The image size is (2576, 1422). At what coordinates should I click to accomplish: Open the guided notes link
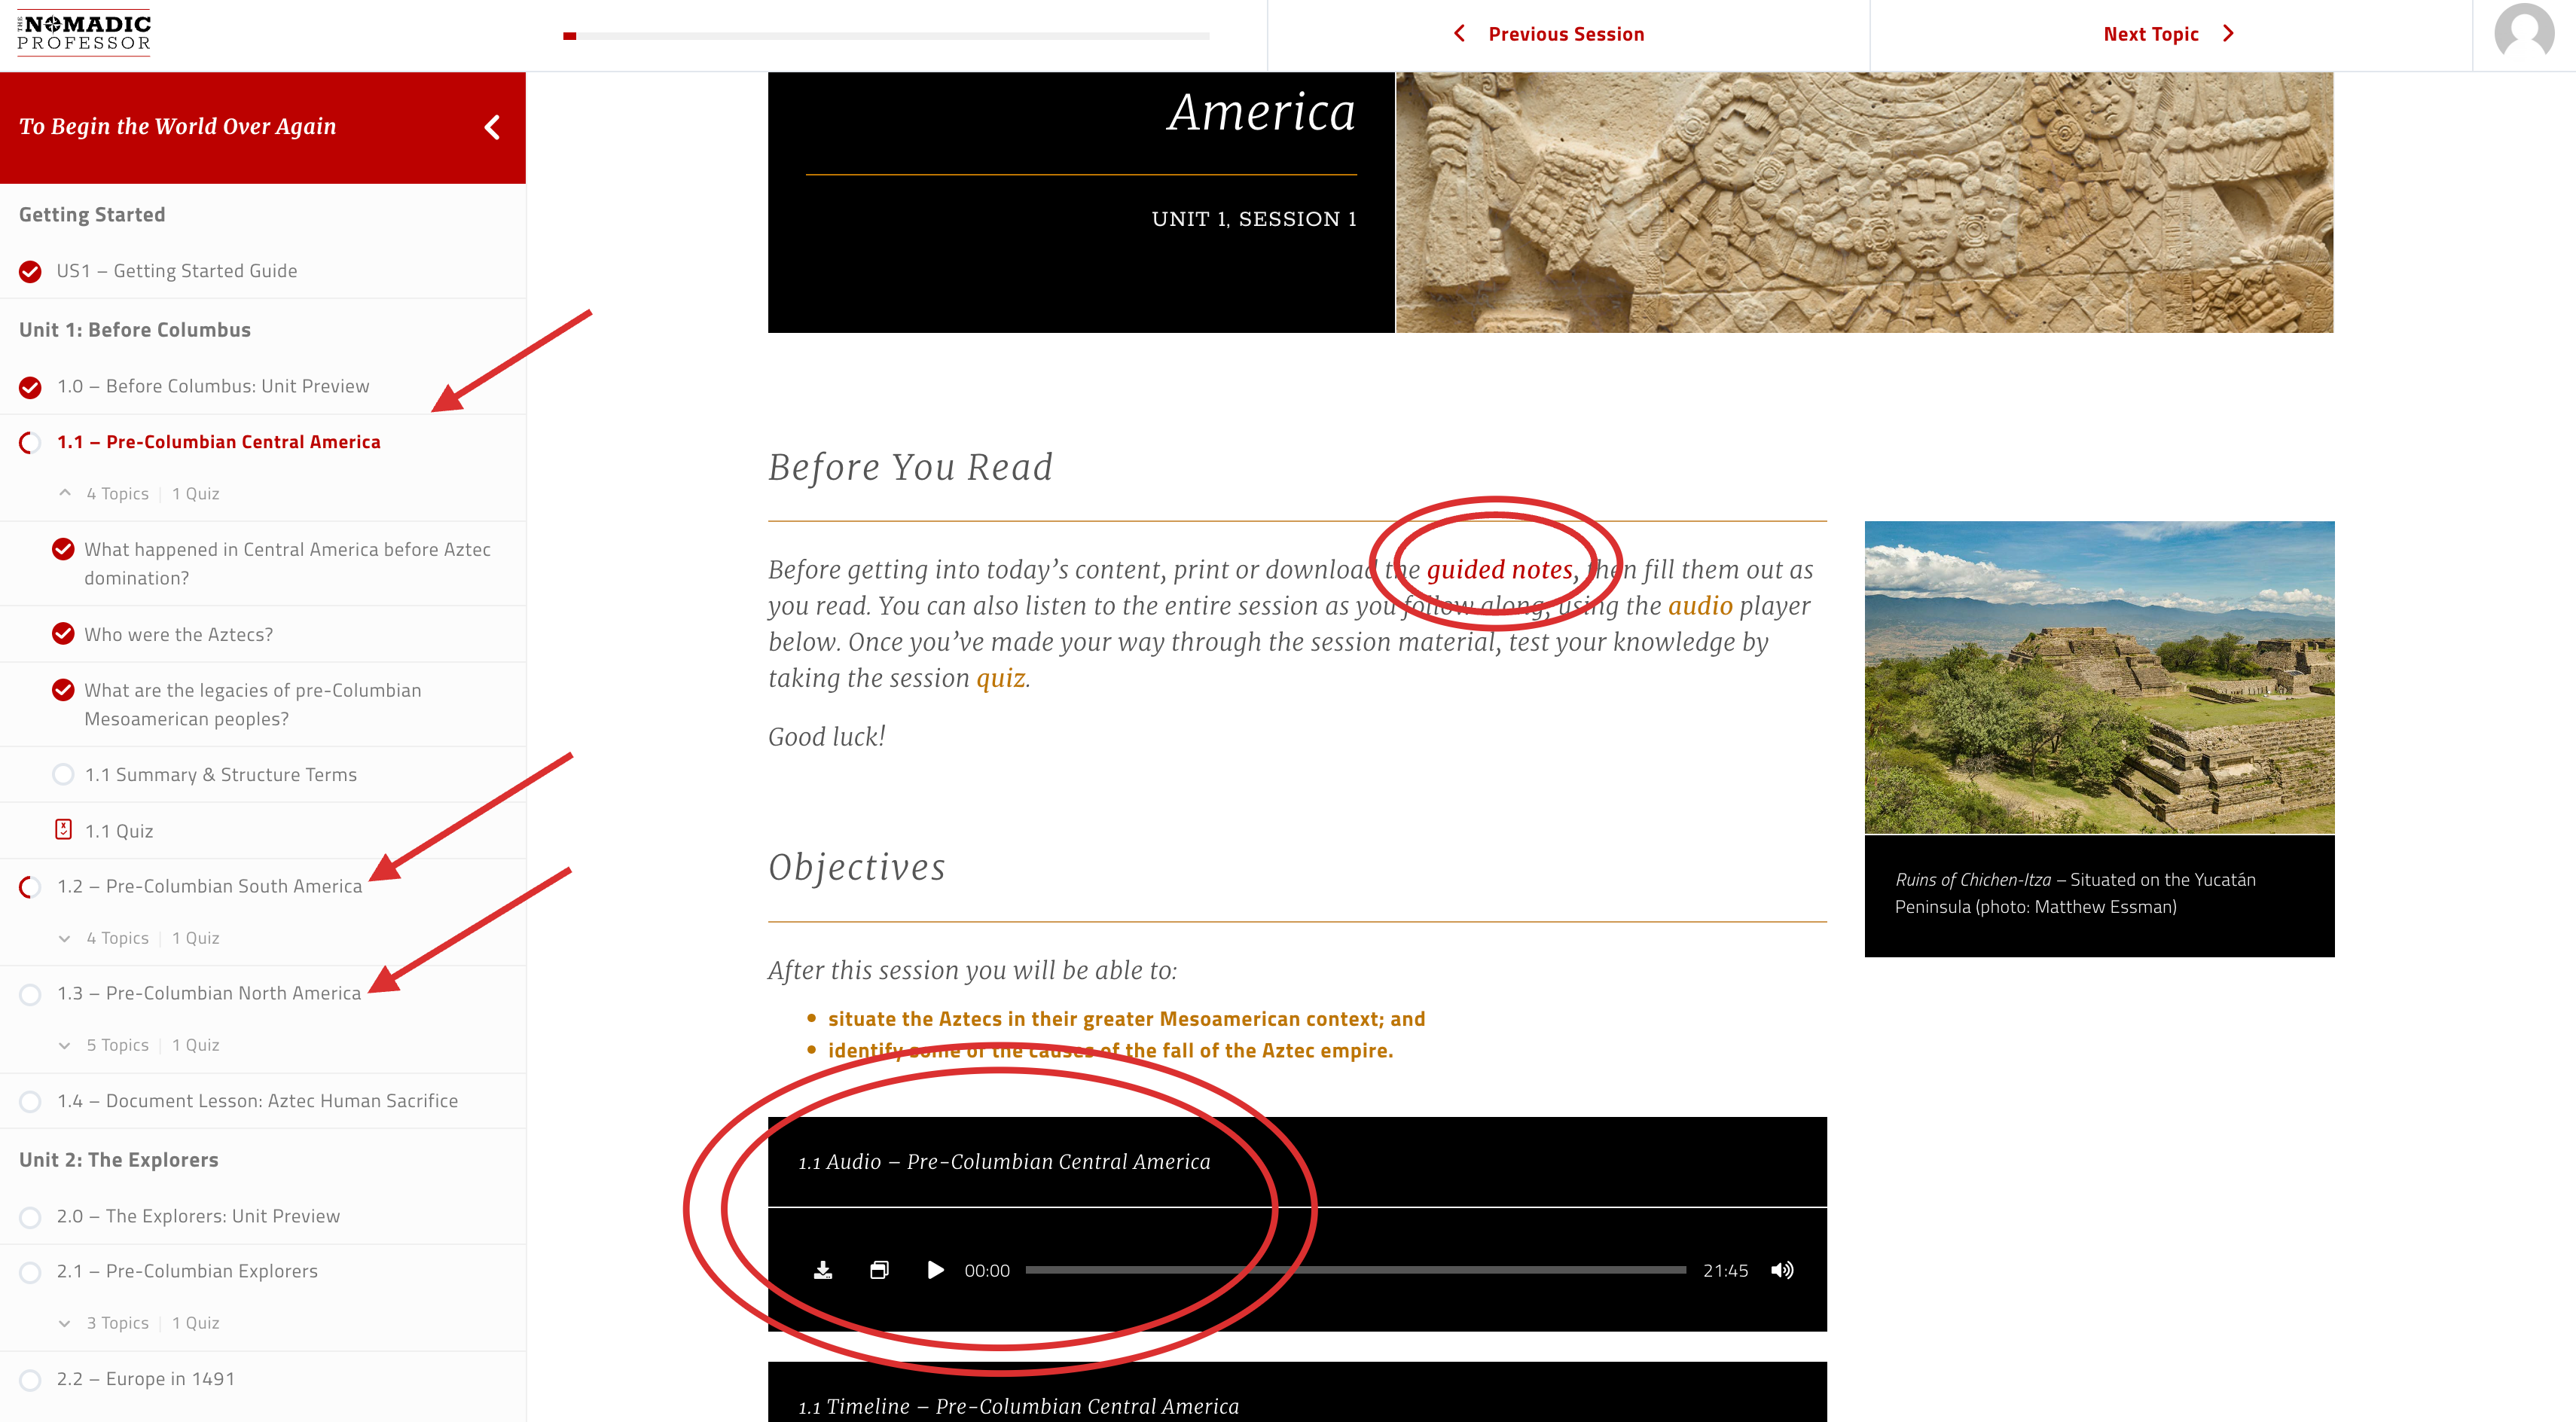point(1499,569)
